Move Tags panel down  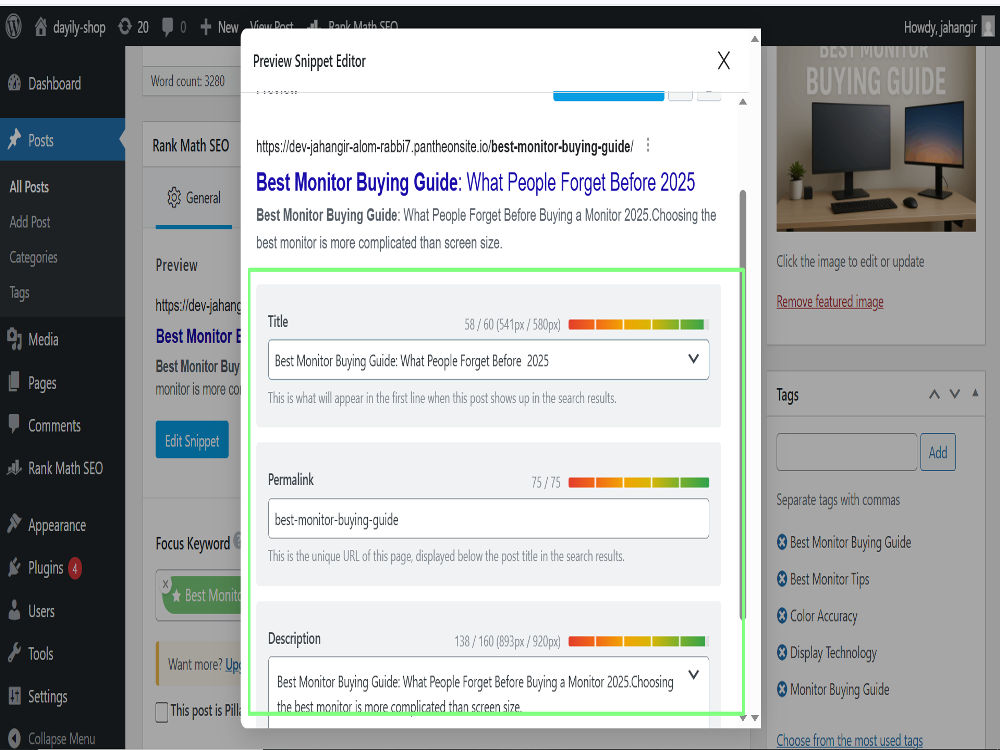(x=955, y=394)
